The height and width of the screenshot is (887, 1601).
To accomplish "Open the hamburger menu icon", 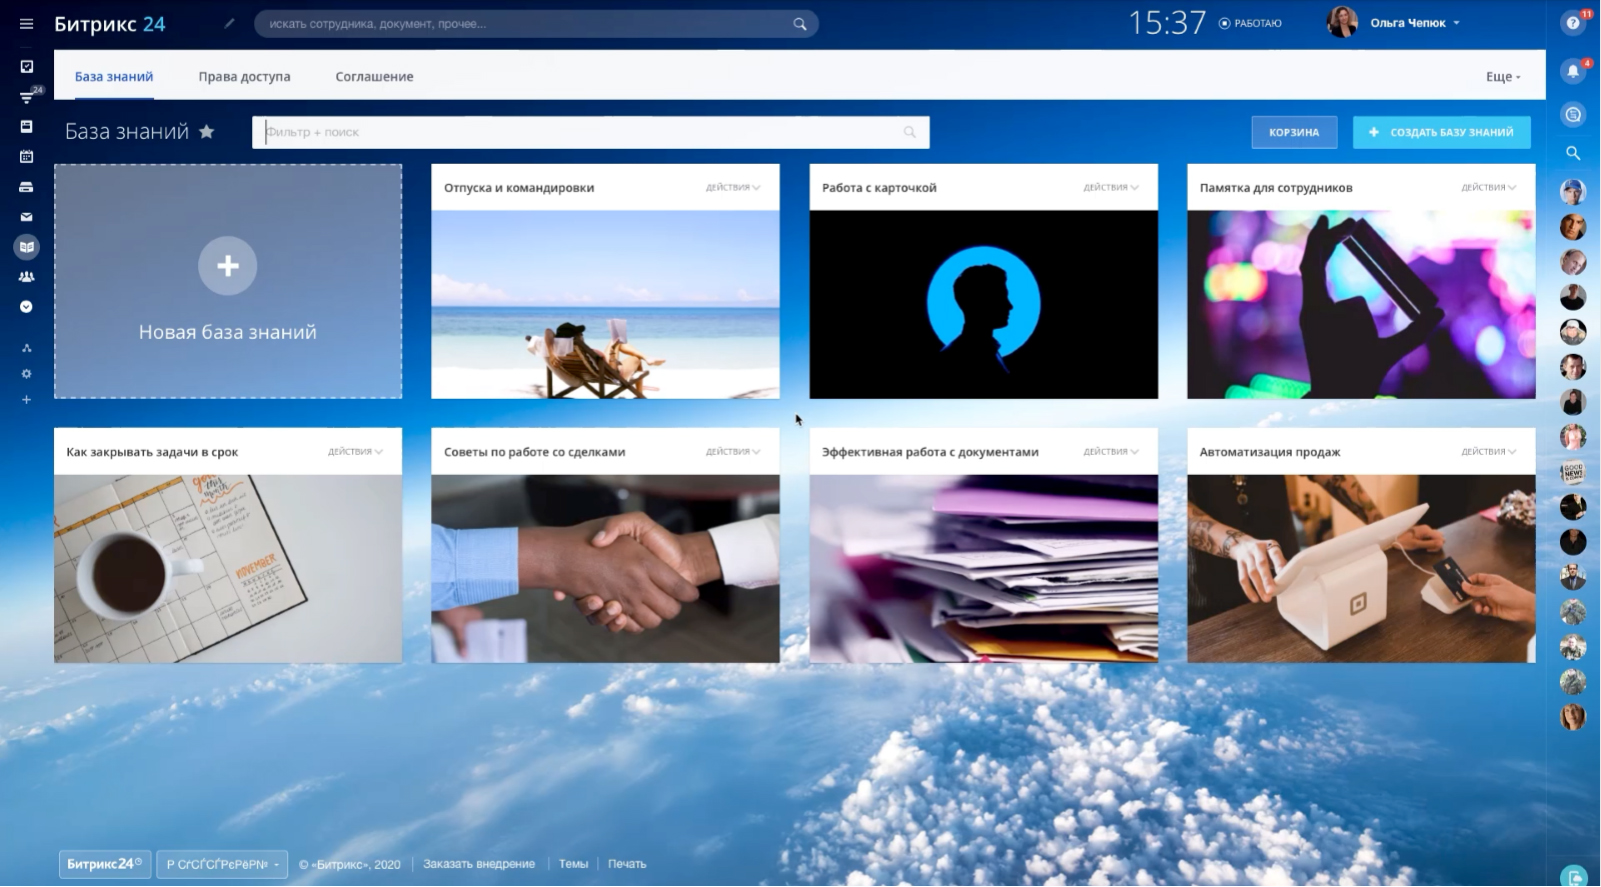I will click(x=27, y=24).
